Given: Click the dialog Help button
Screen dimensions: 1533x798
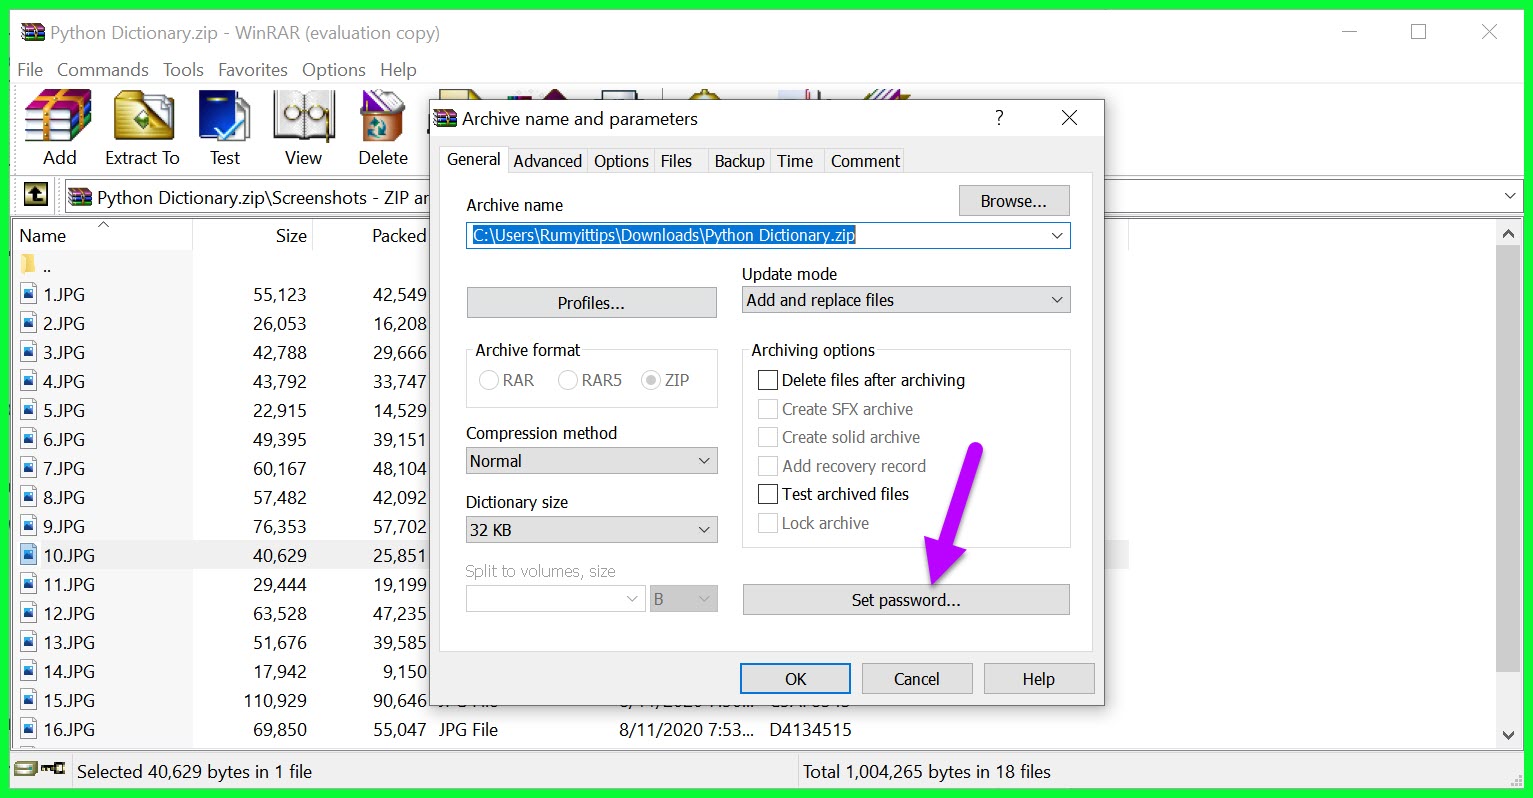Looking at the screenshot, I should 1038,679.
